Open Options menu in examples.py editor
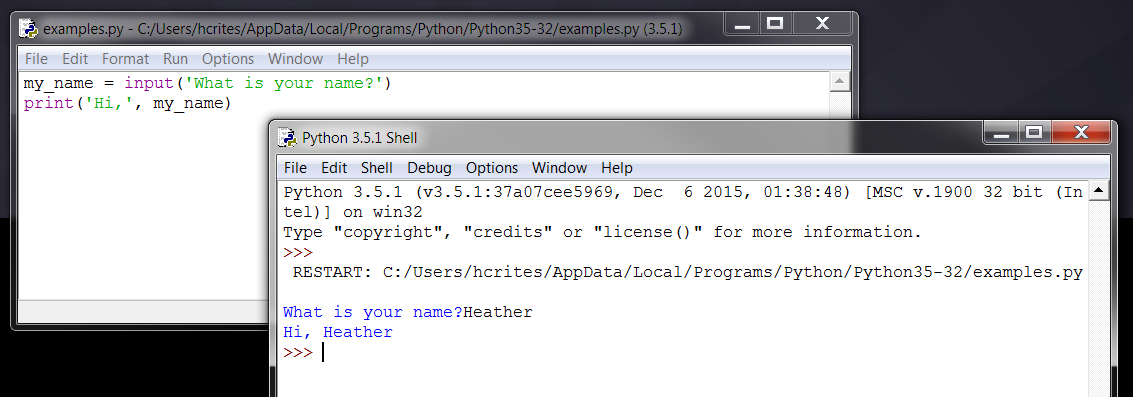This screenshot has width=1133, height=397. [x=228, y=59]
